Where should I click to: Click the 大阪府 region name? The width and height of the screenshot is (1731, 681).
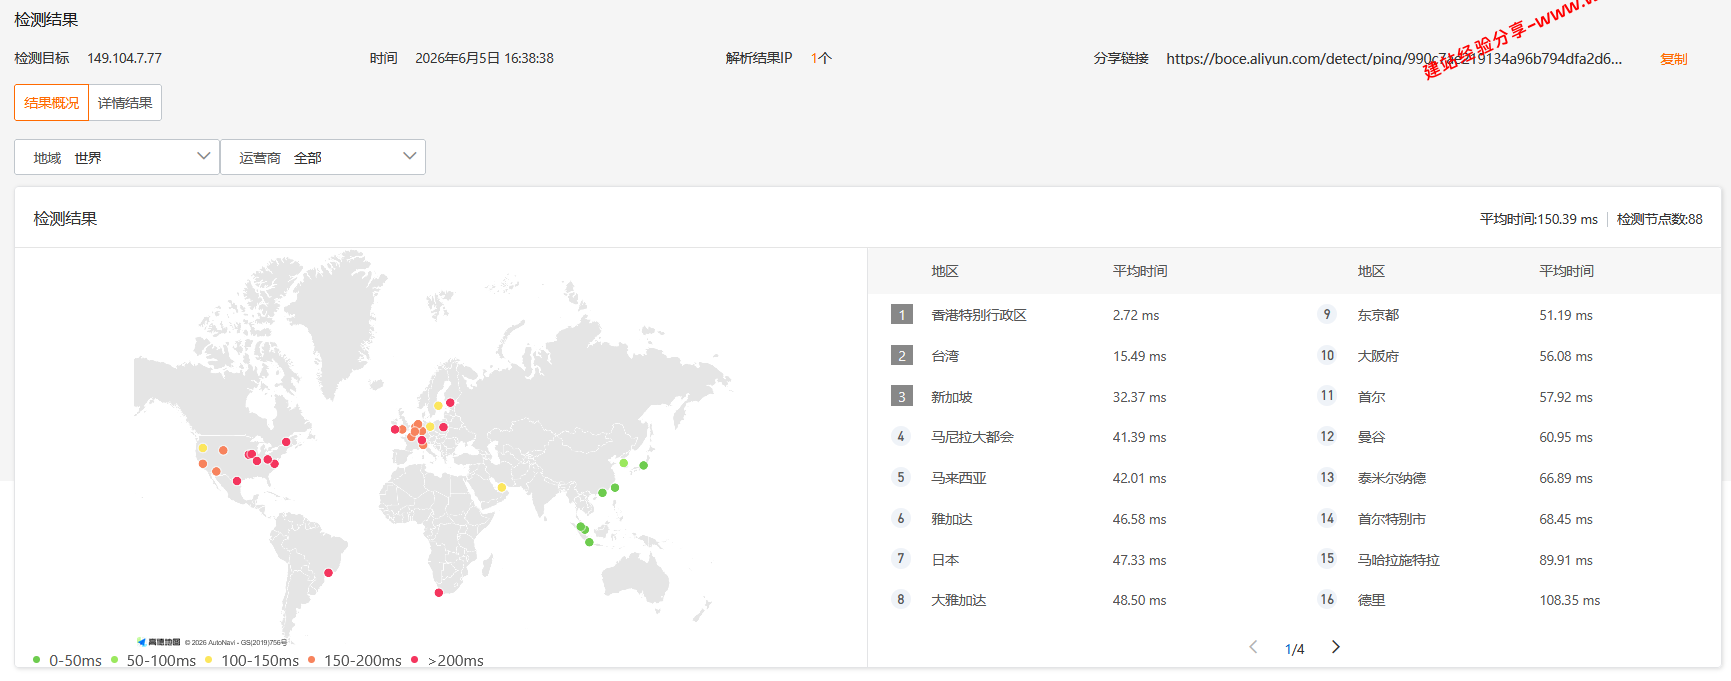tap(1378, 356)
